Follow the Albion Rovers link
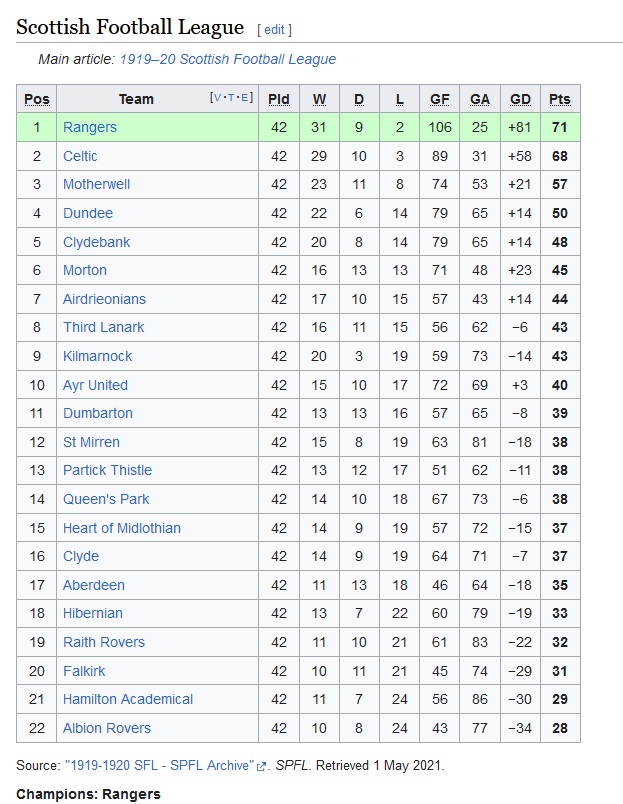Image resolution: width=623 pixels, height=804 pixels. (x=107, y=728)
